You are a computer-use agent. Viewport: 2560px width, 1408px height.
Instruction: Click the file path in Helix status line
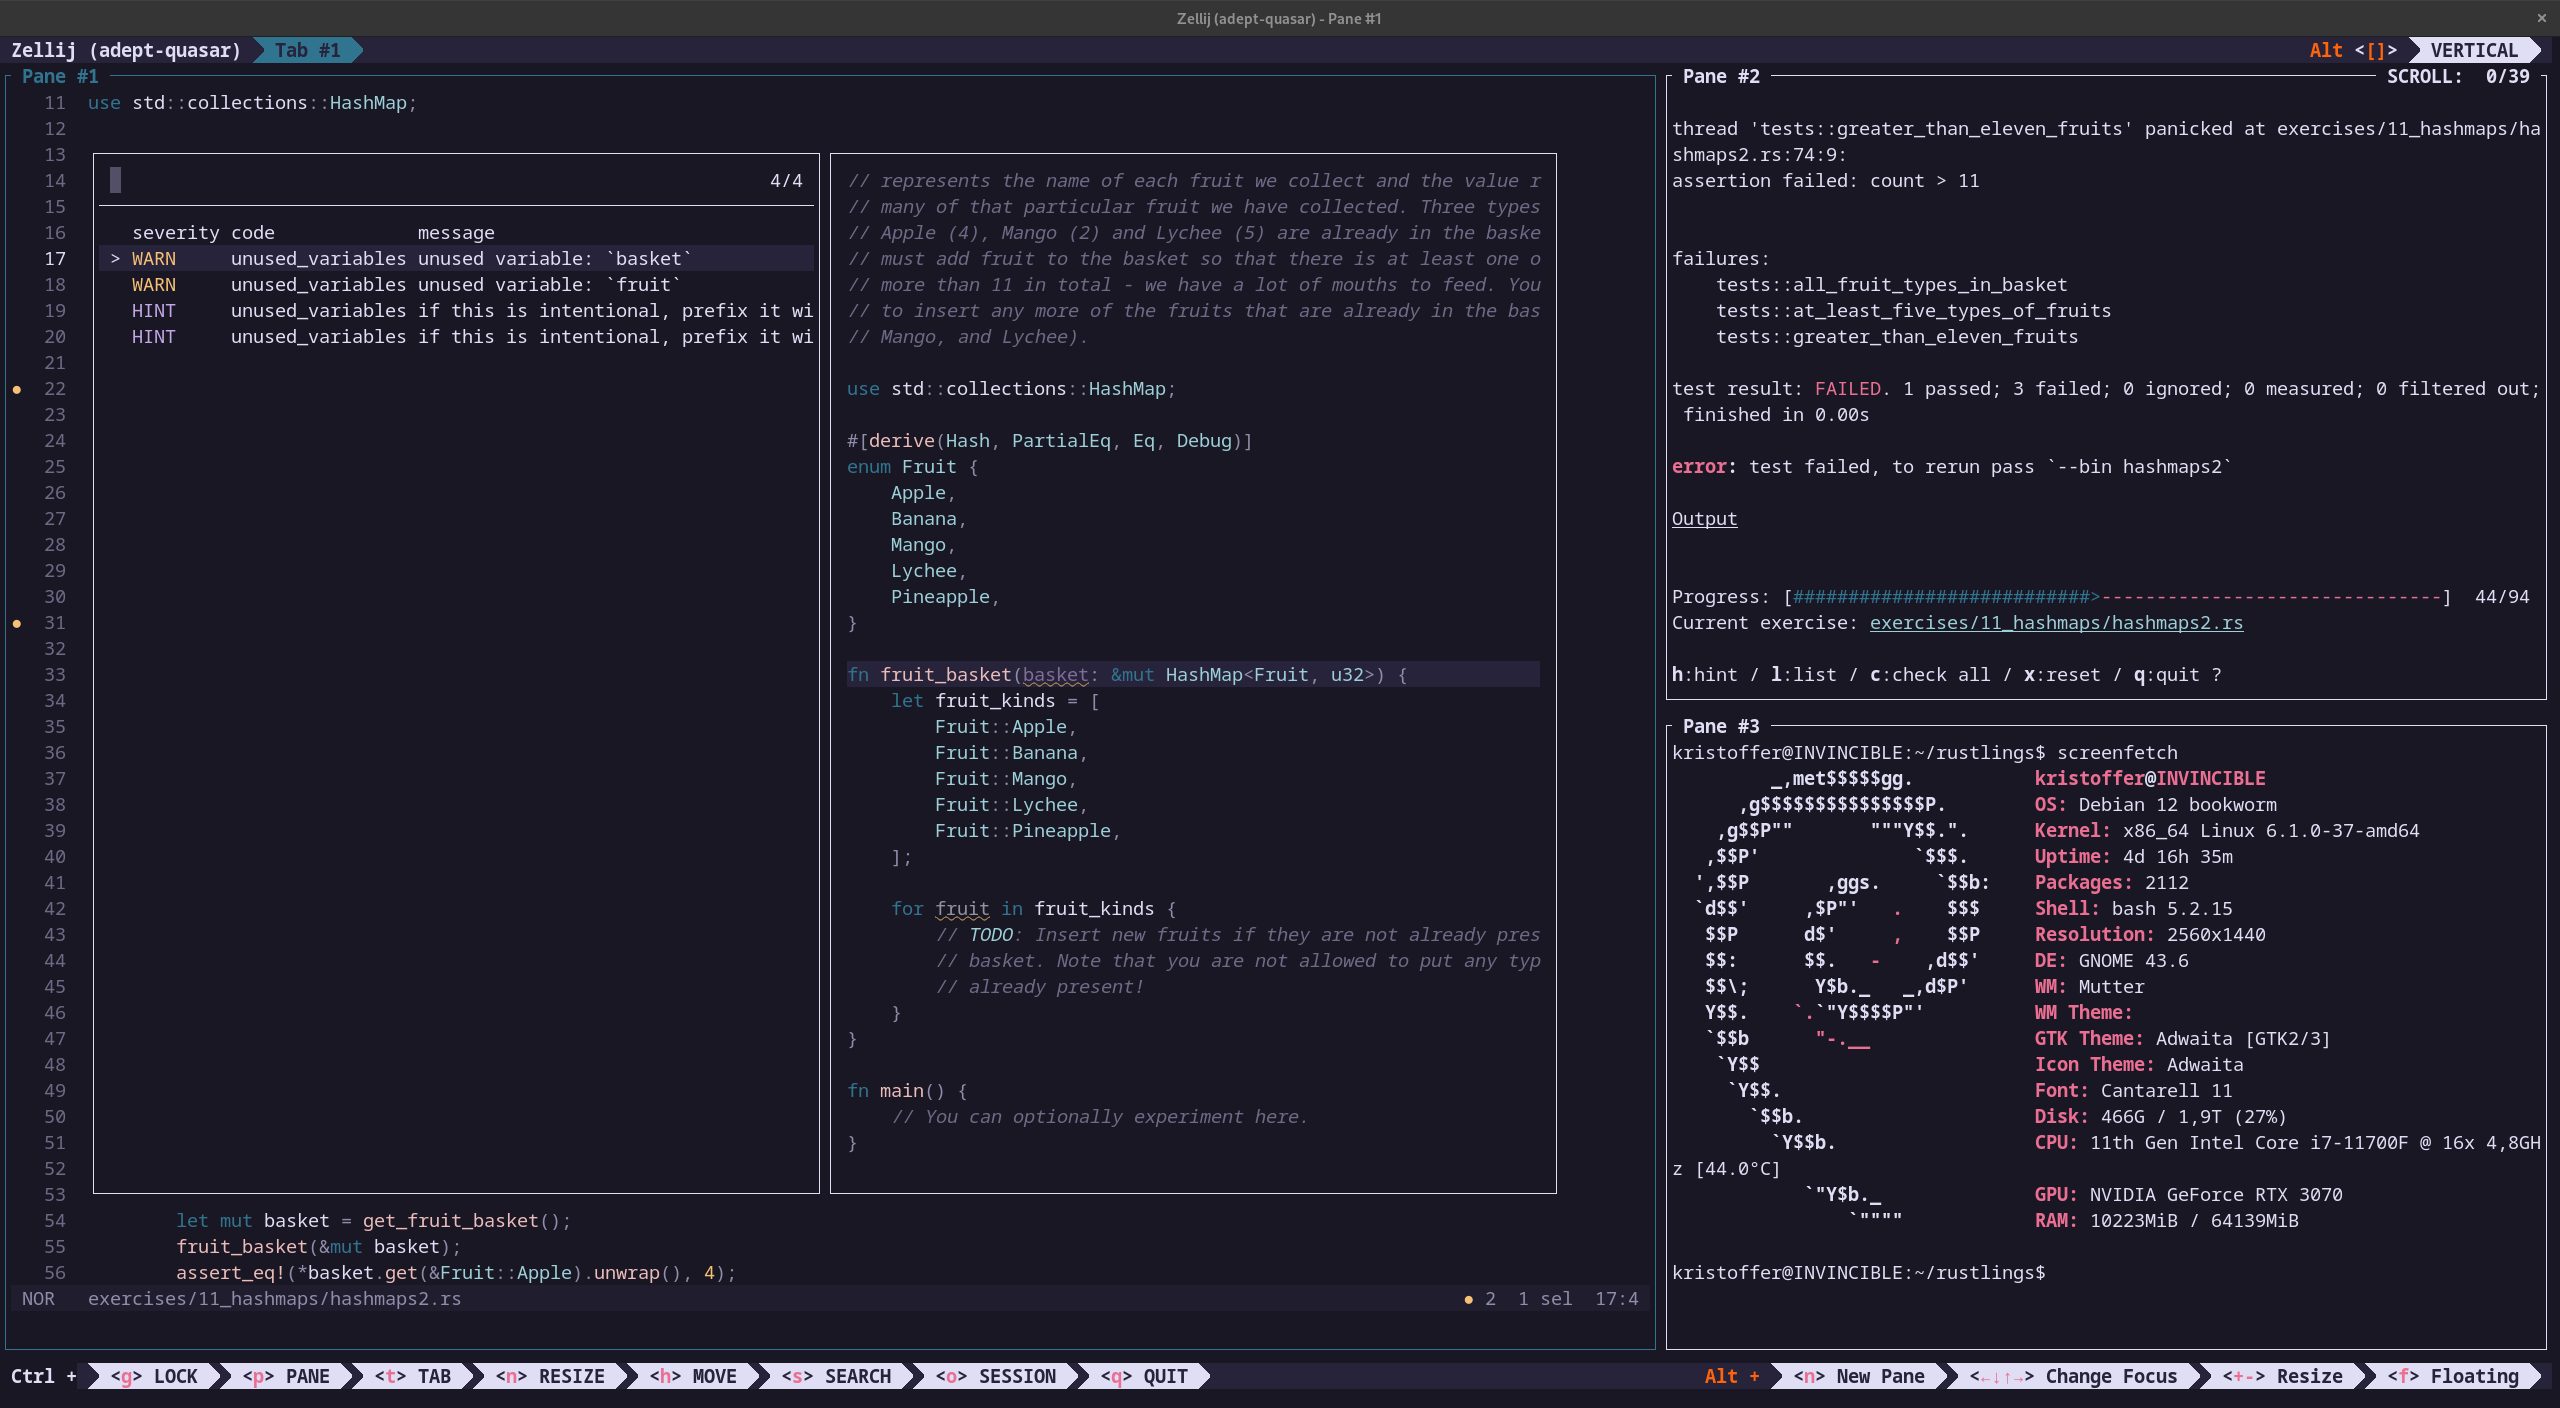275,1298
